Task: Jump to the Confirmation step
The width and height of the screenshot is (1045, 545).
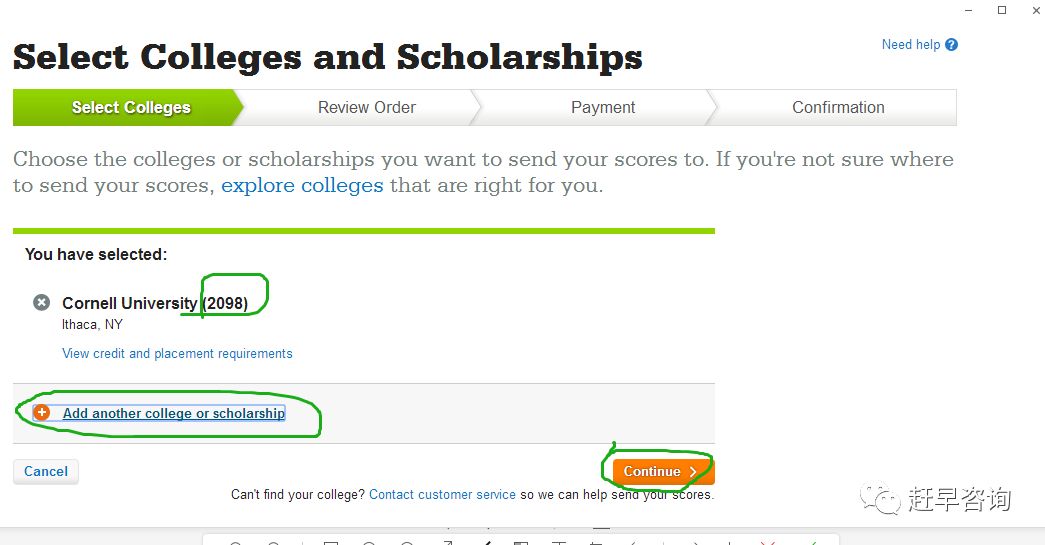Action: point(838,107)
